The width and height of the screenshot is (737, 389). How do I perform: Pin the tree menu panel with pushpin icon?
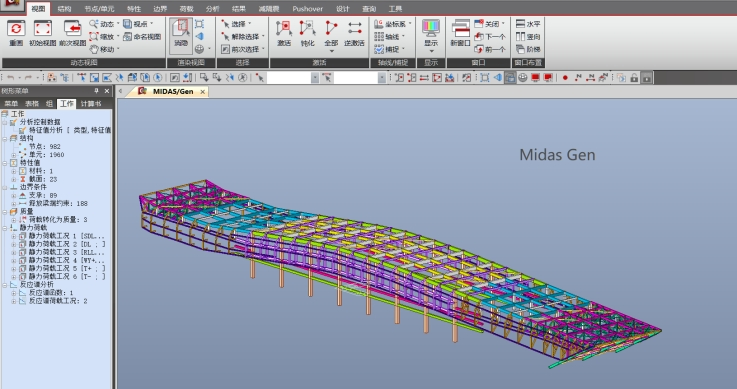(96, 91)
